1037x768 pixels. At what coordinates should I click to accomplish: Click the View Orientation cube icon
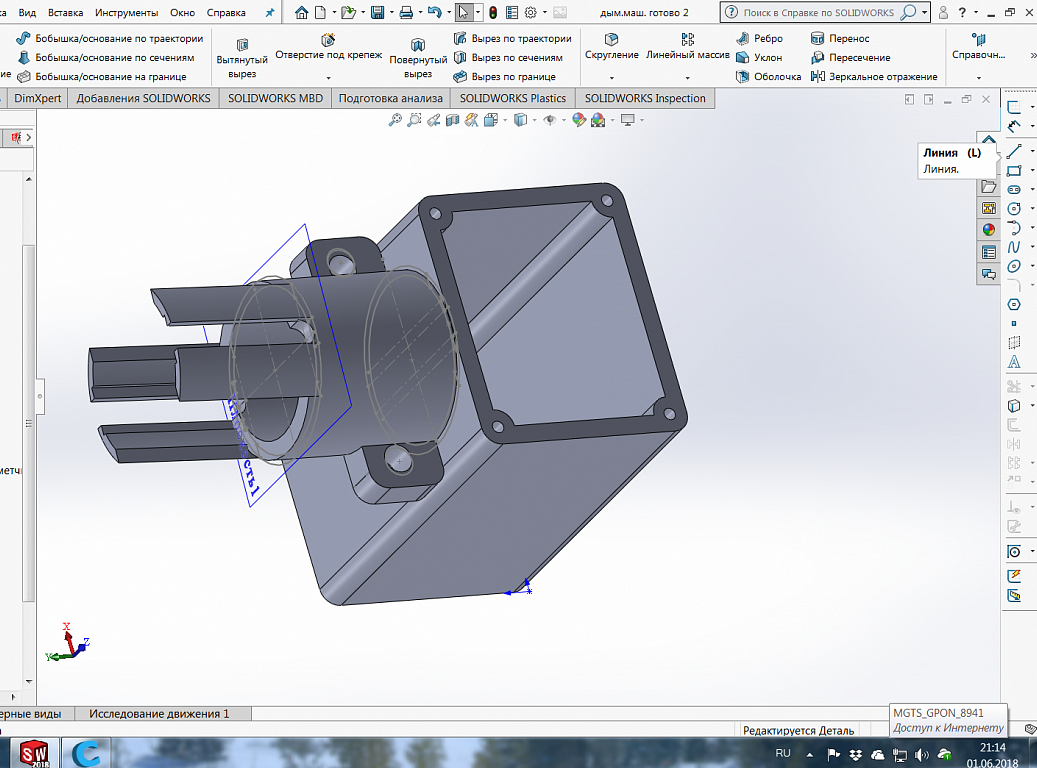491,120
